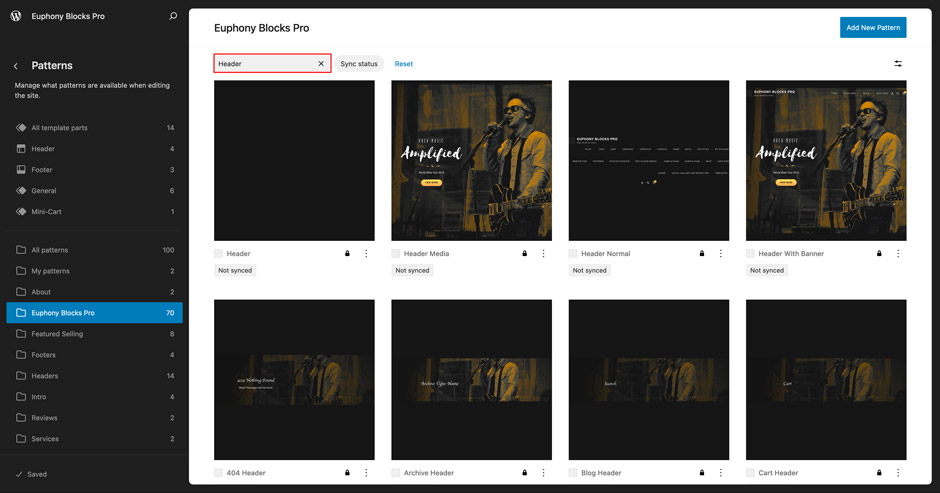
Task: Click the Add New Pattern button
Action: (872, 27)
